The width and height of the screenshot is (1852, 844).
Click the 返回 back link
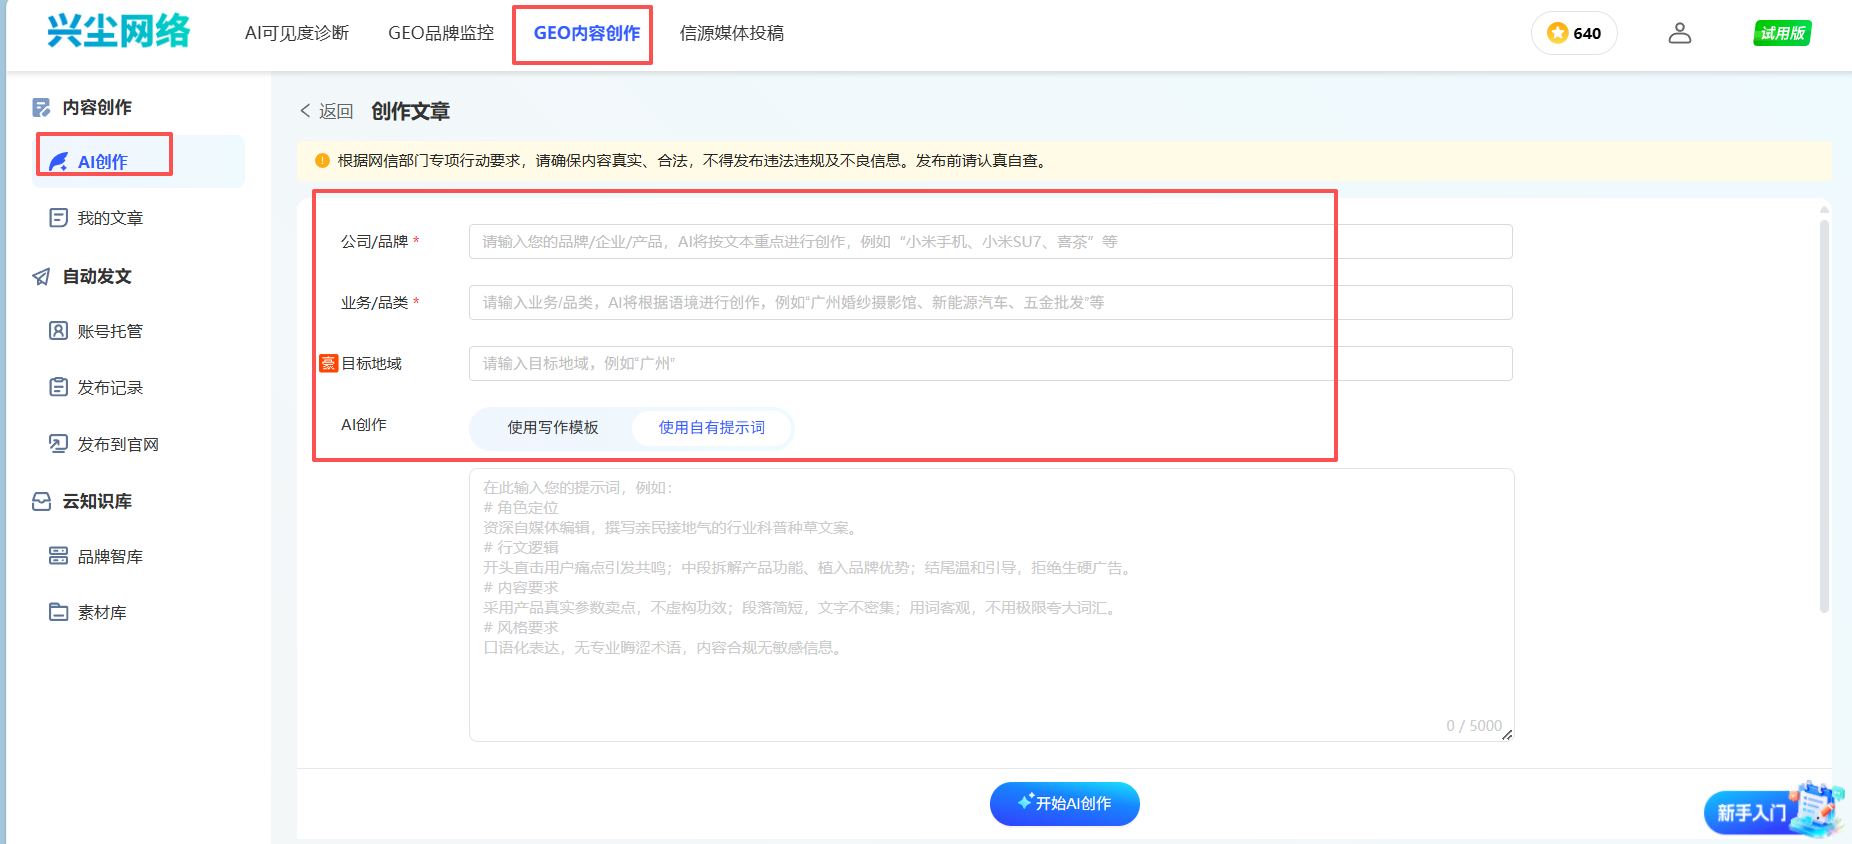327,111
